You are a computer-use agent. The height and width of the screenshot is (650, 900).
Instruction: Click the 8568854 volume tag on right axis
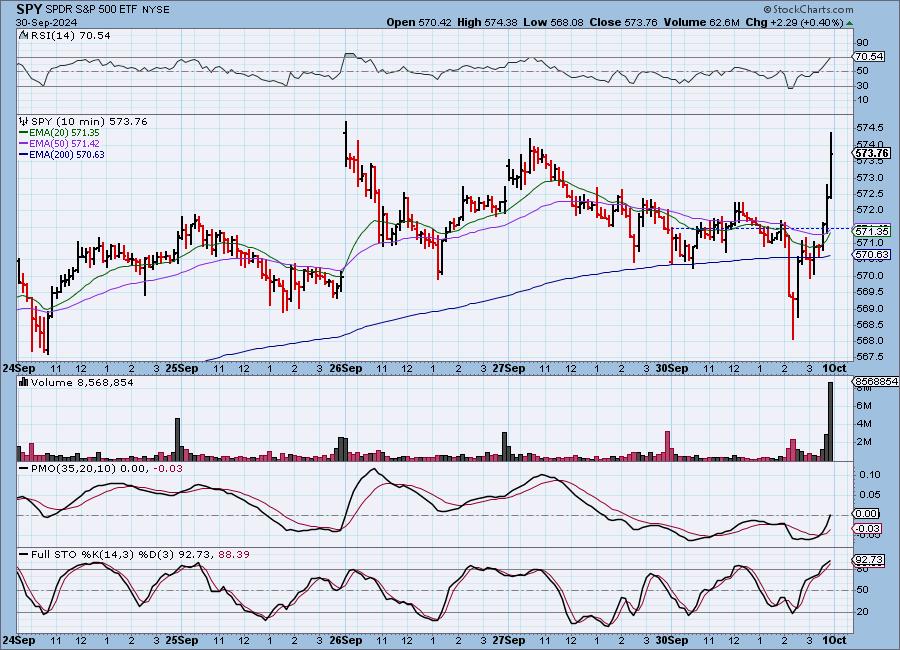pyautogui.click(x=876, y=382)
